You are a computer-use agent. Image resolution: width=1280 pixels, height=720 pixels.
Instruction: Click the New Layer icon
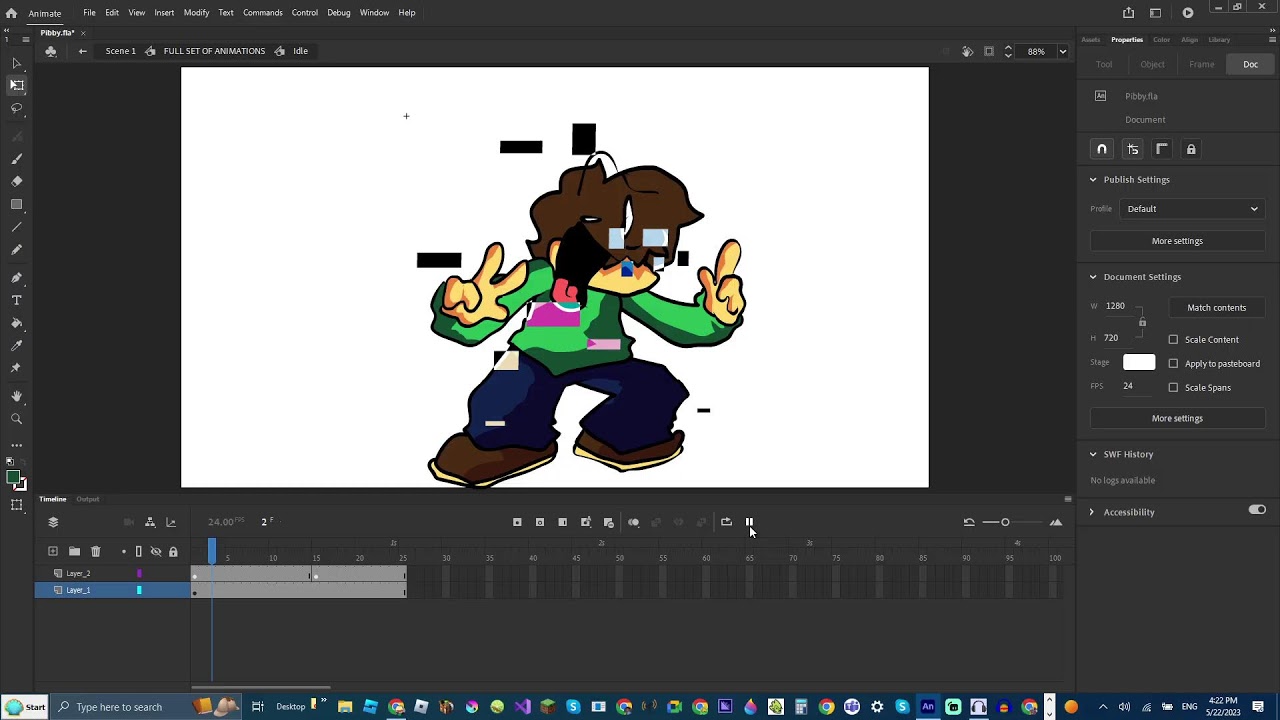coord(53,551)
